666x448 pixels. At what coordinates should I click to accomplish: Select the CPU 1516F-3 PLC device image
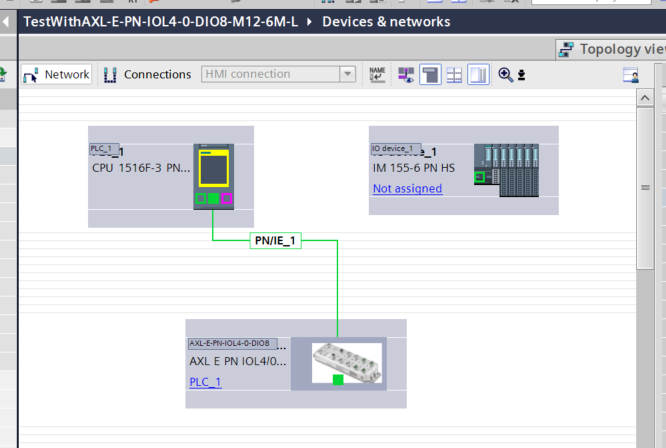[213, 175]
